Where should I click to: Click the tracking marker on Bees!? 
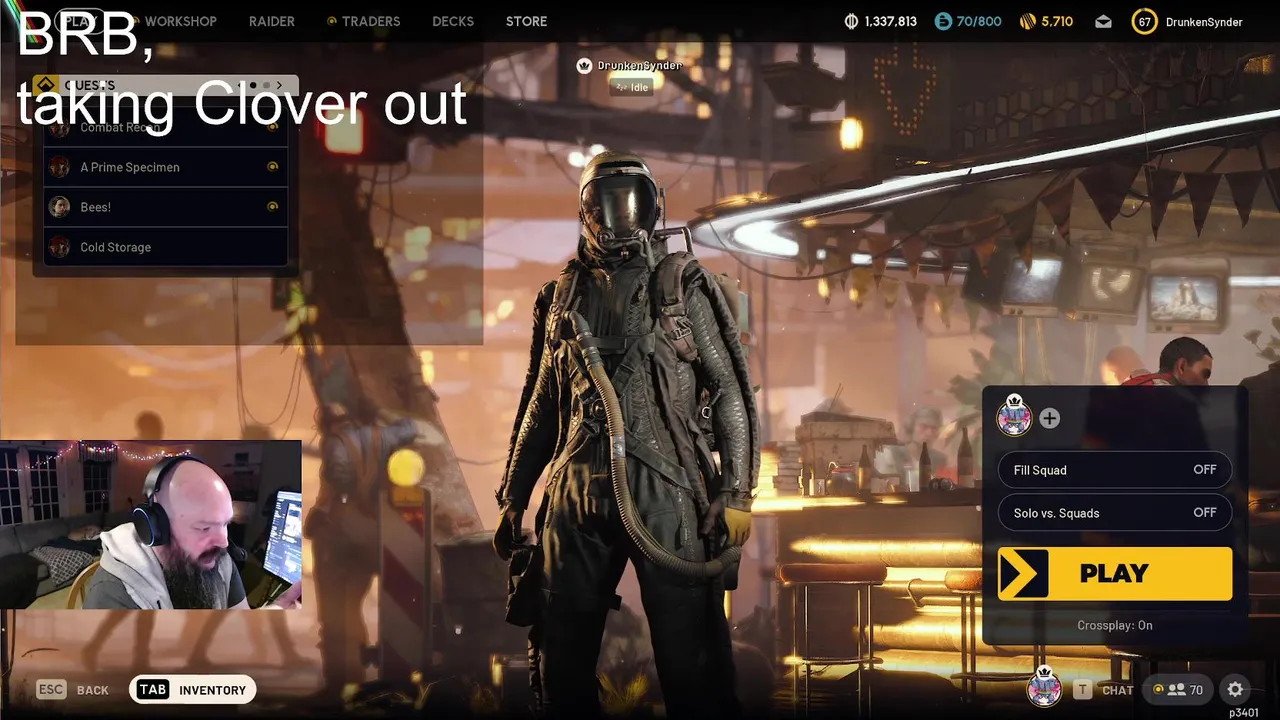[272, 207]
